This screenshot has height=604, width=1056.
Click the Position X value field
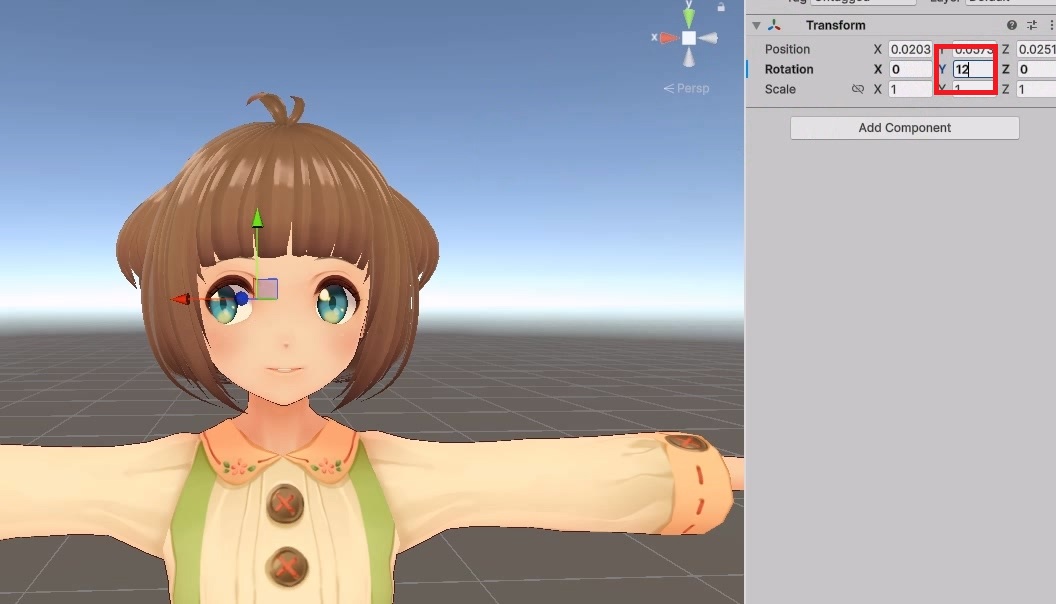pos(910,49)
